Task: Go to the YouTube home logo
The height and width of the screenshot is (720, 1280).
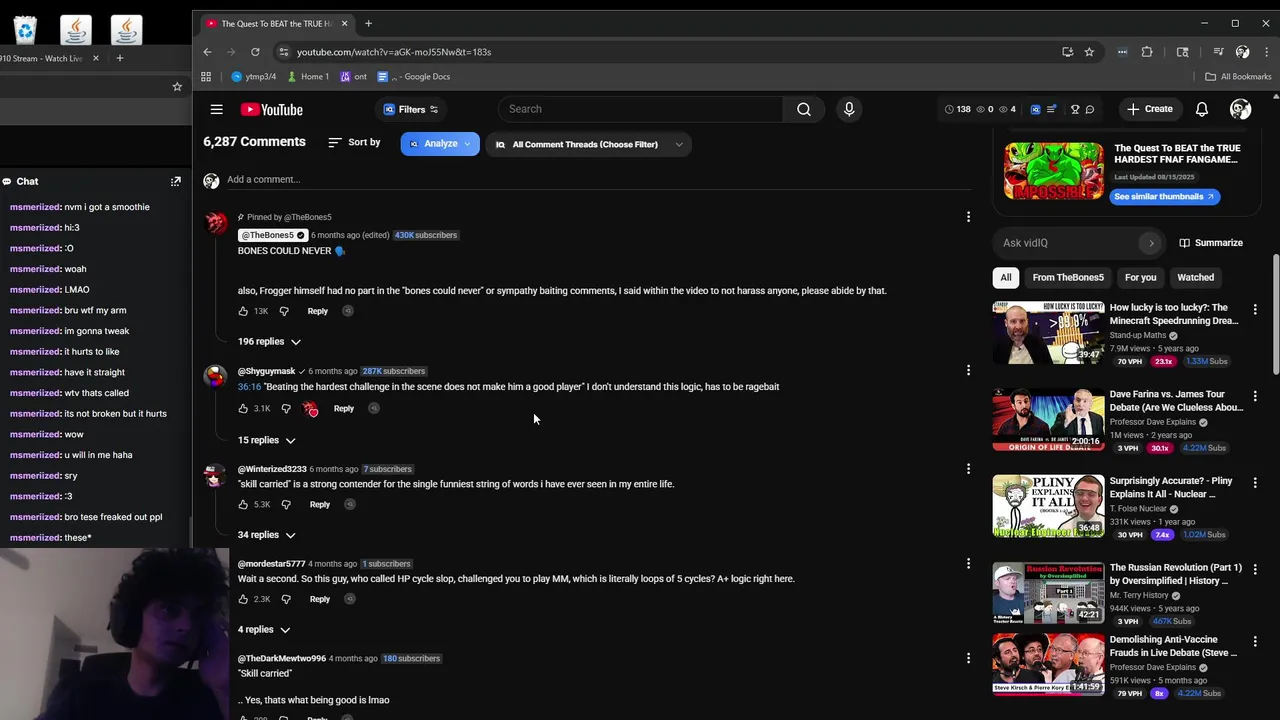Action: tap(271, 109)
